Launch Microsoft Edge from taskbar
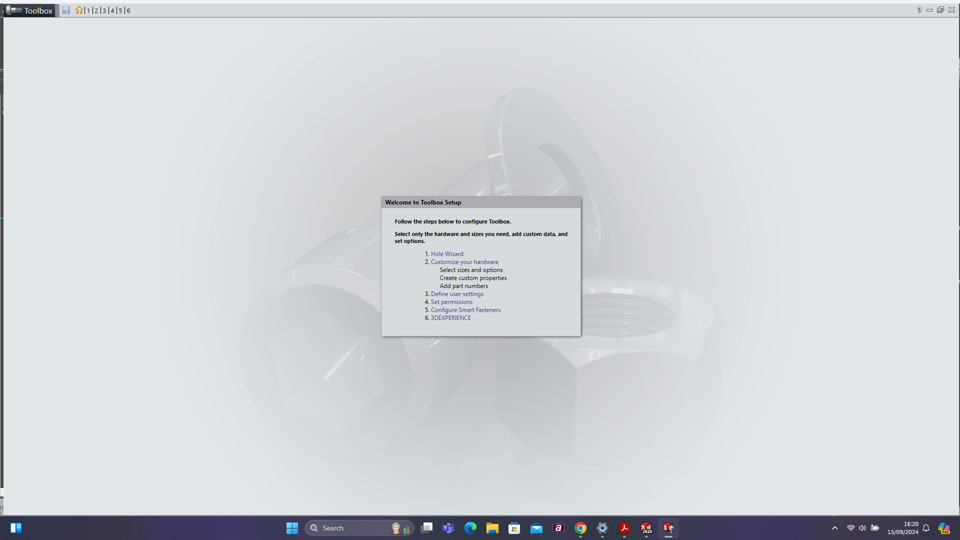The image size is (960, 540). (470, 528)
